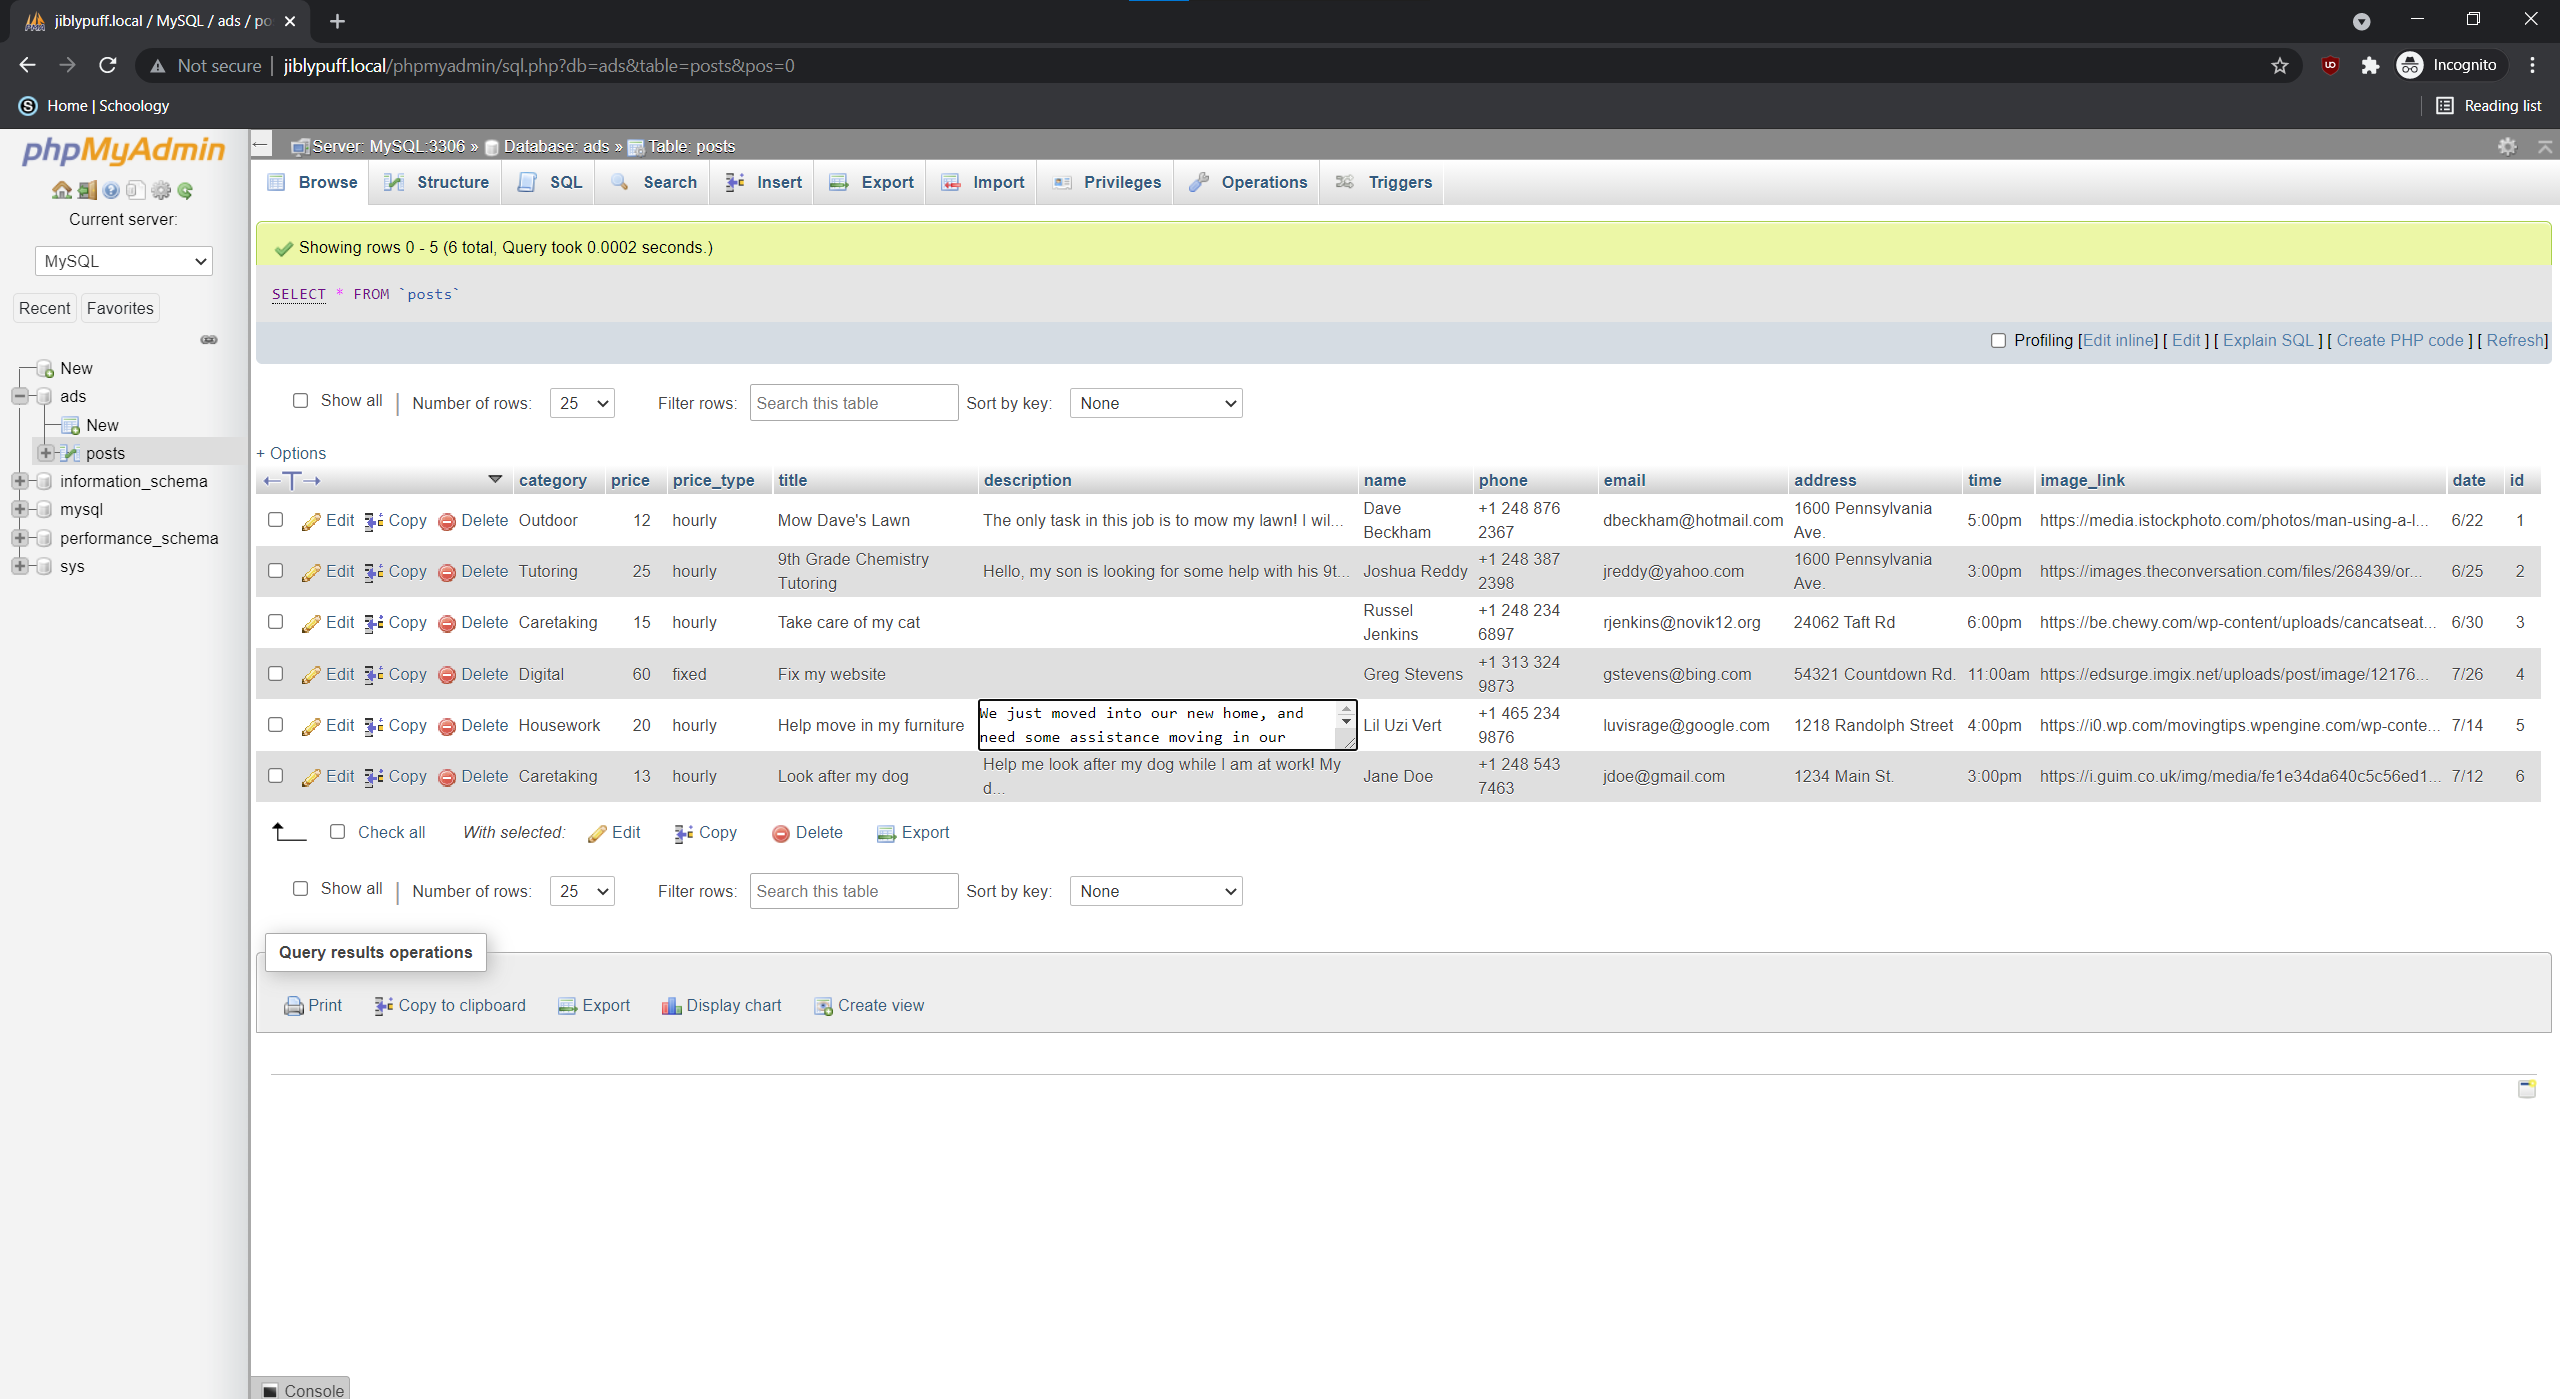Click the top Search this table field
This screenshot has width=2560, height=1399.
(x=853, y=404)
